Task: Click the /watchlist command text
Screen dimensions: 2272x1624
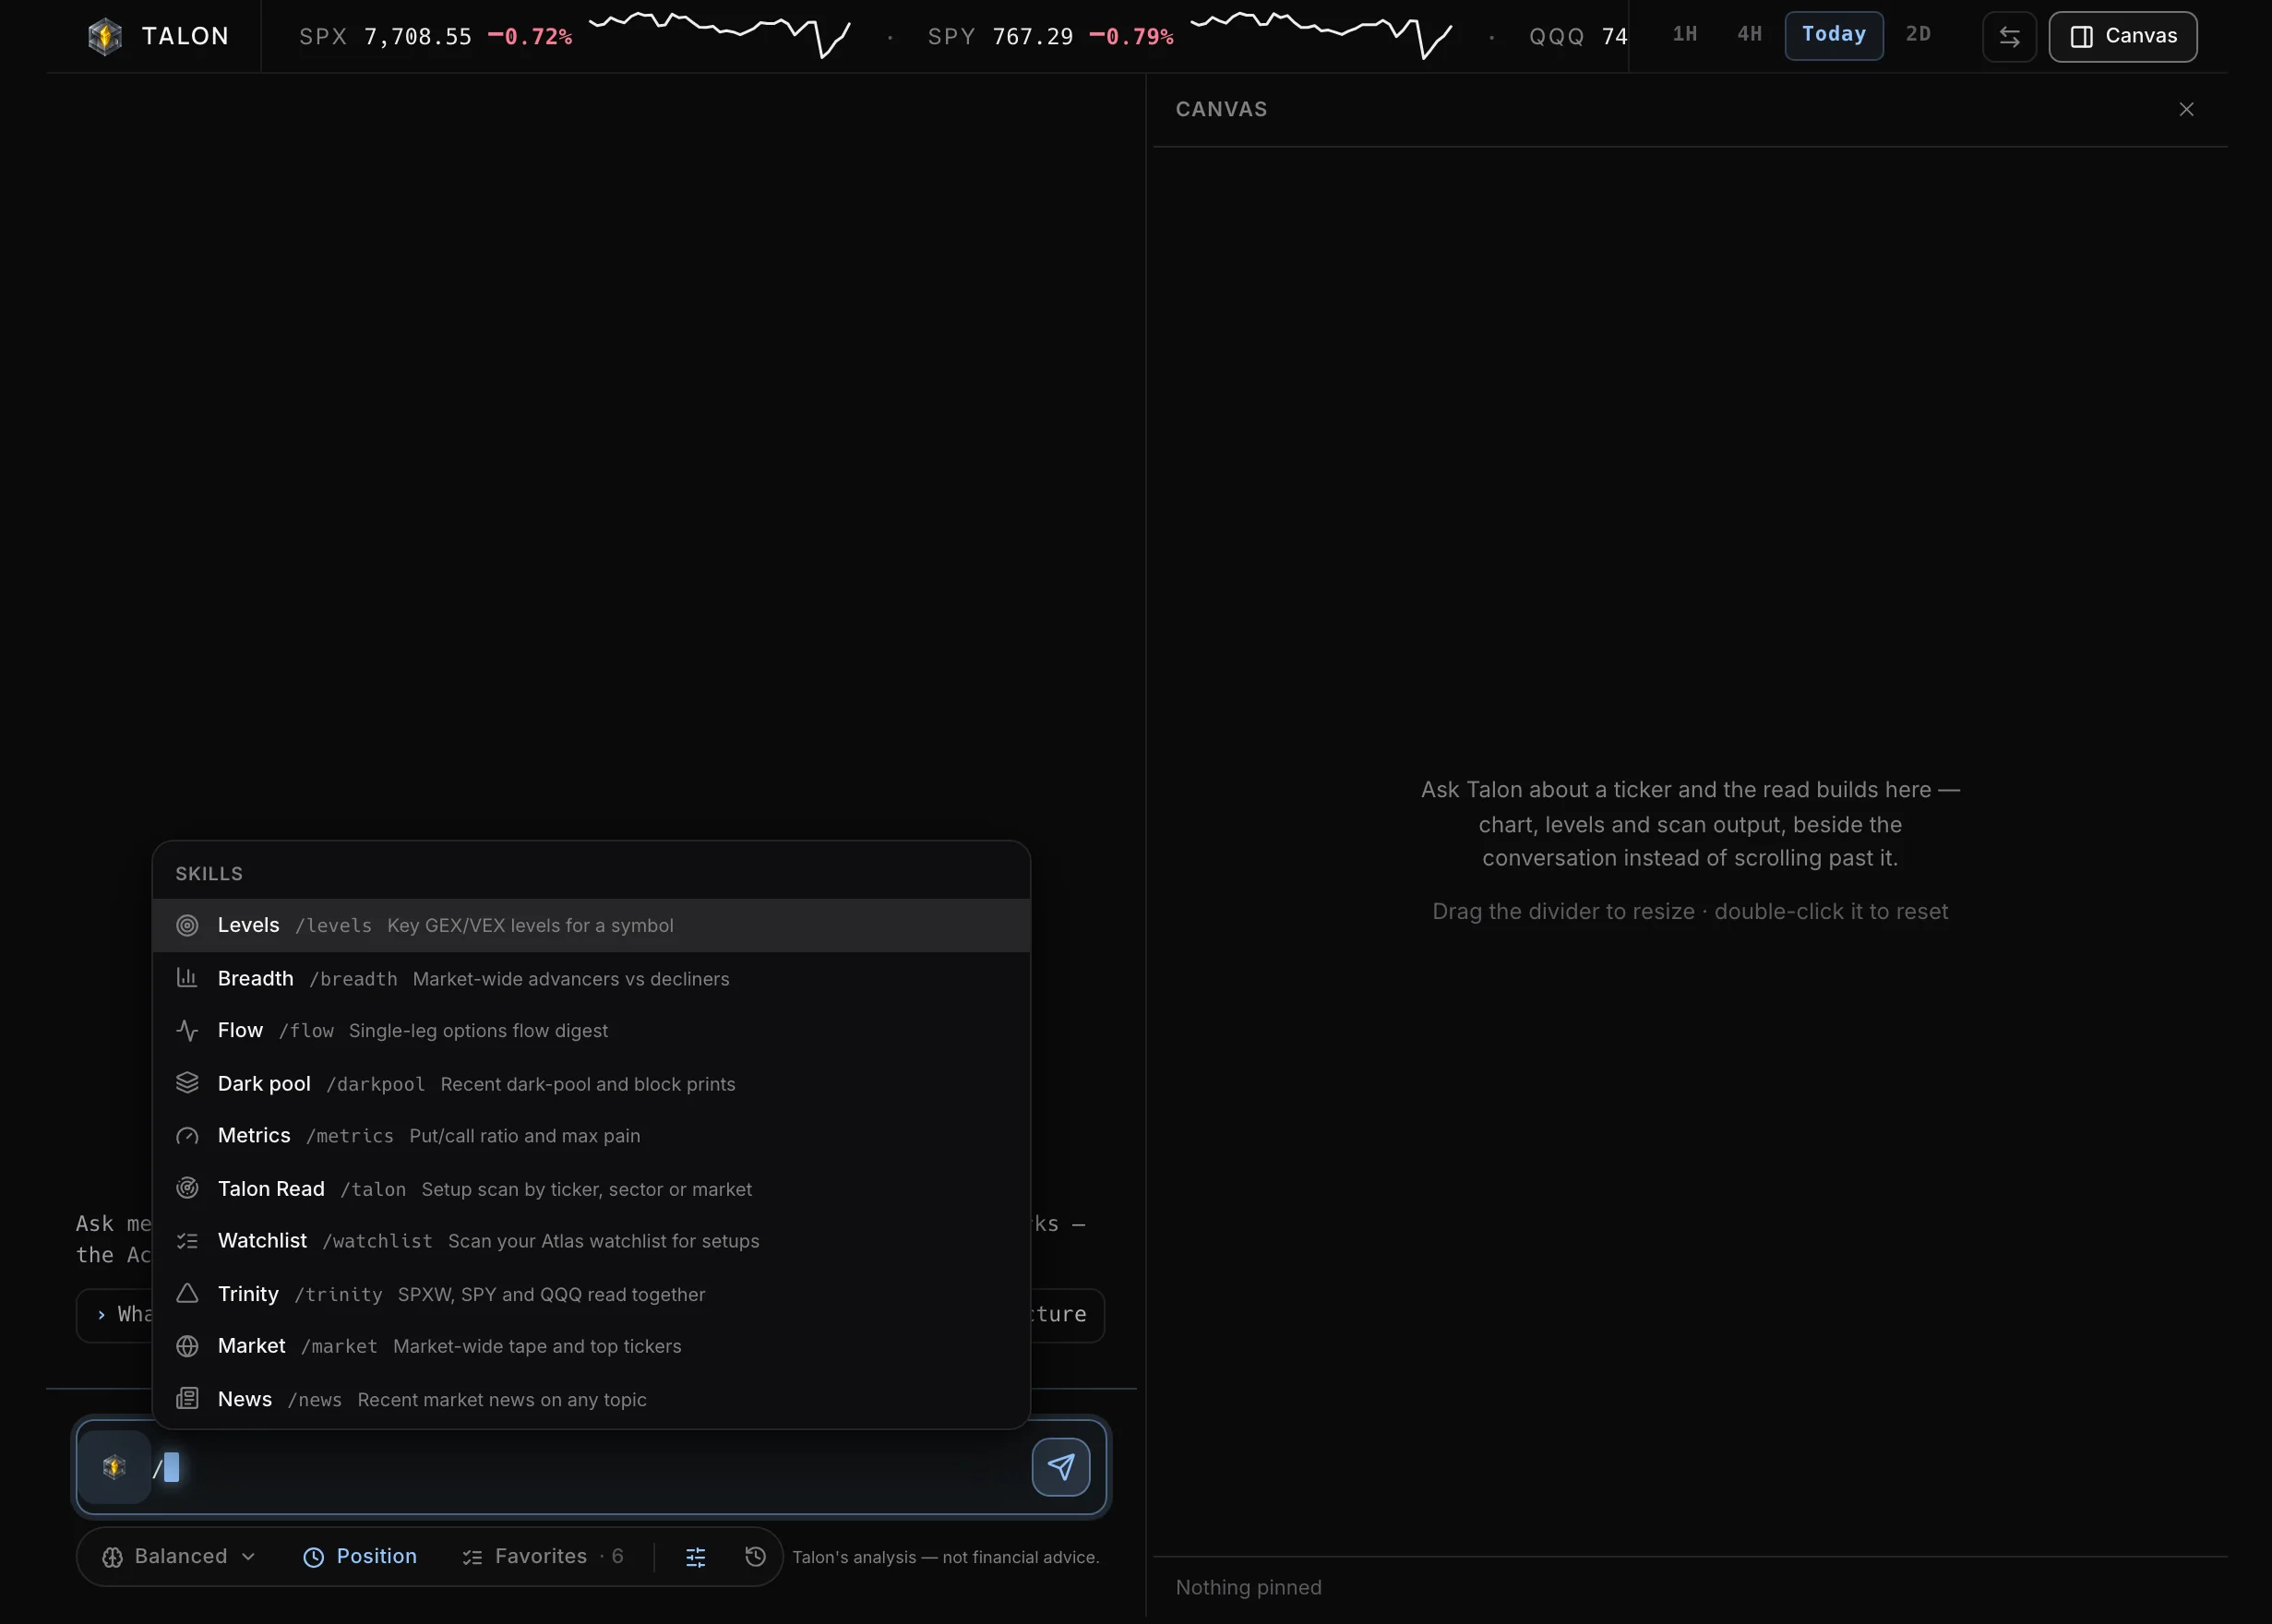Action: pyautogui.click(x=377, y=1241)
